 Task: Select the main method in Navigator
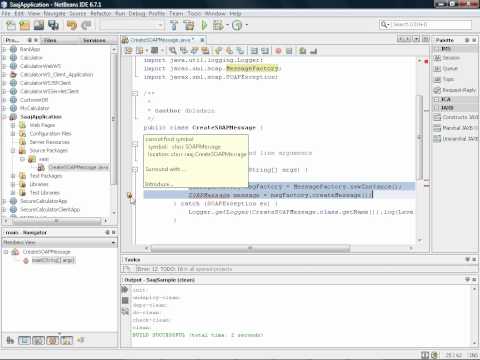point(53,260)
